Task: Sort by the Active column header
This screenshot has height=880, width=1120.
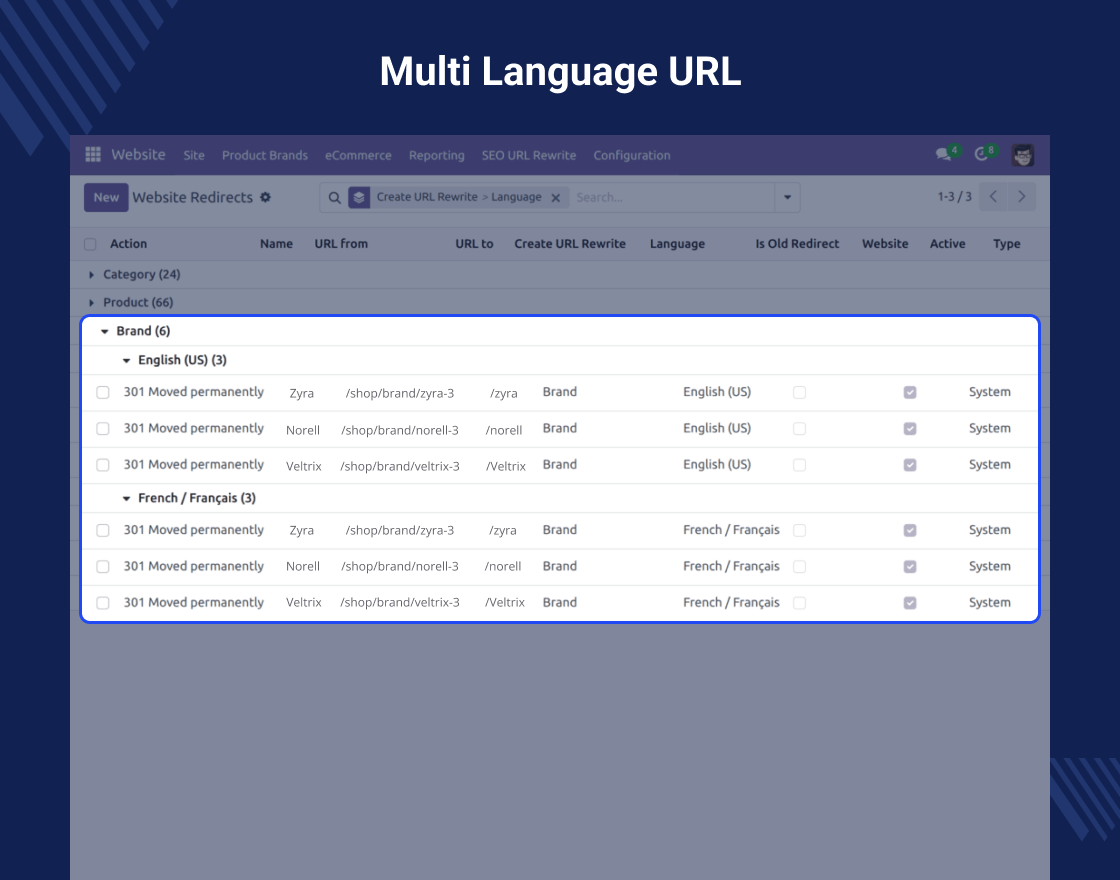Action: click(947, 244)
